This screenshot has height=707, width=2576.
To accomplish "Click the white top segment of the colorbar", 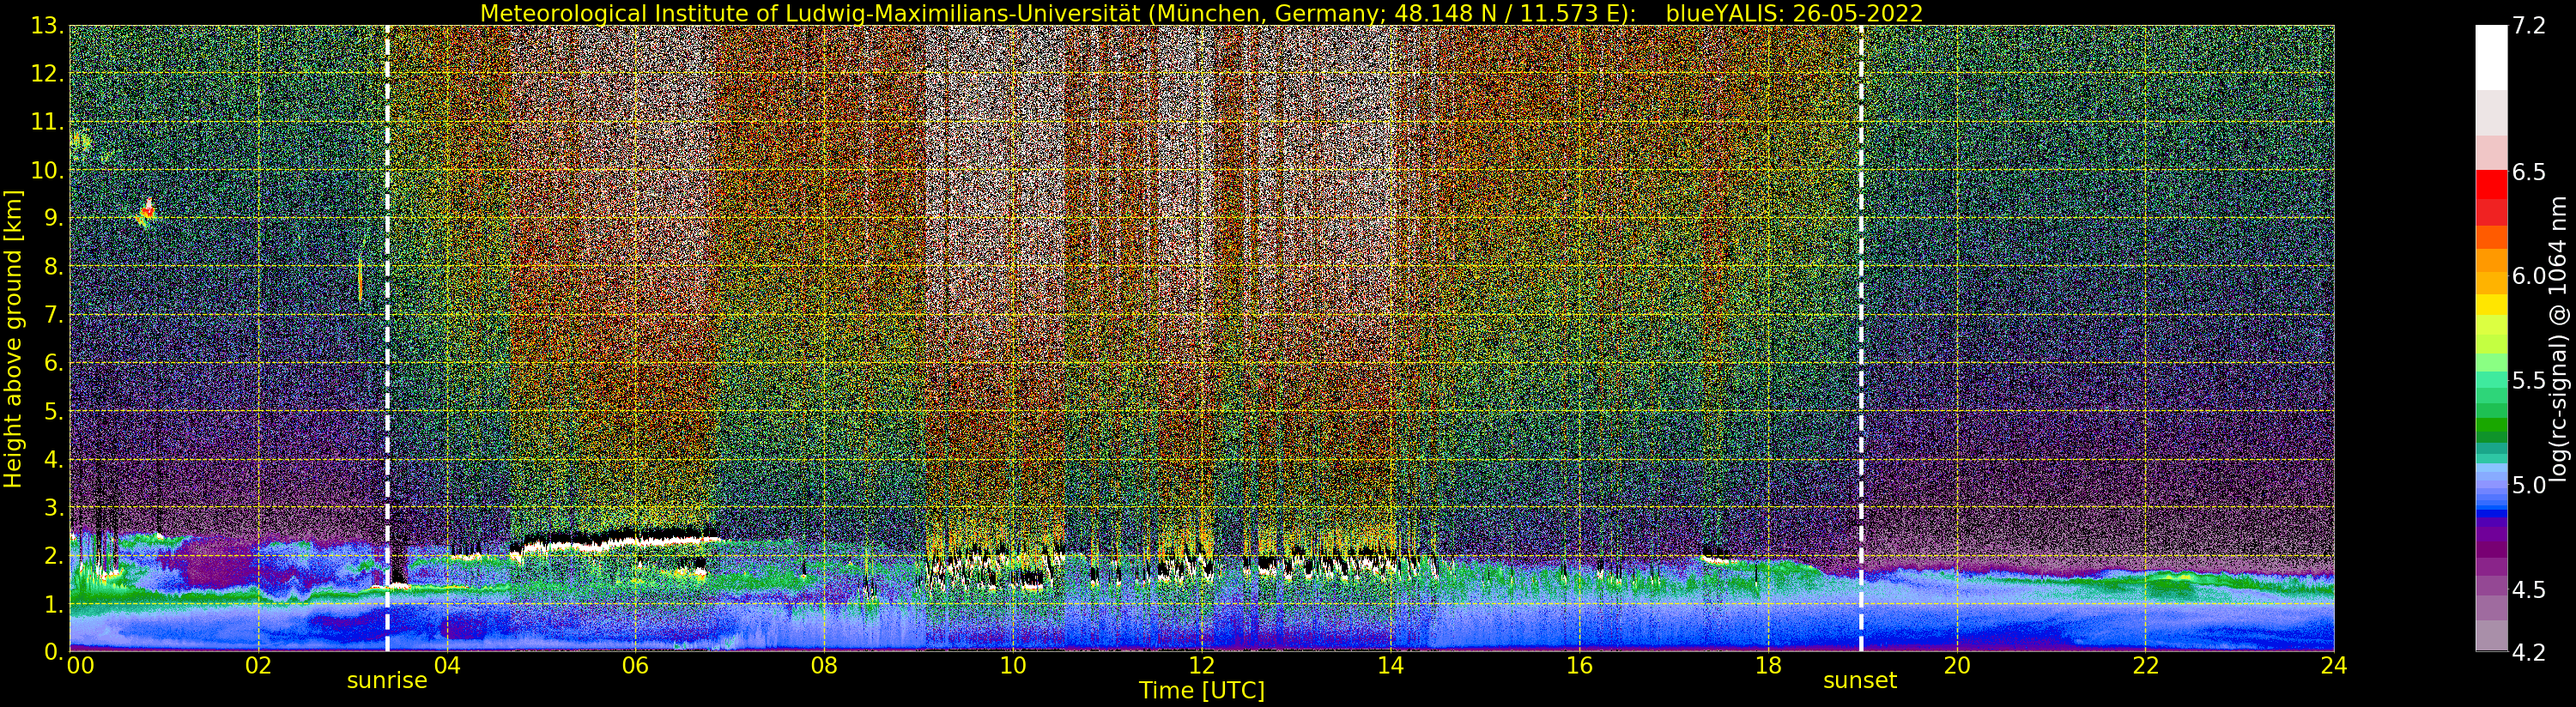I will point(2491,58).
